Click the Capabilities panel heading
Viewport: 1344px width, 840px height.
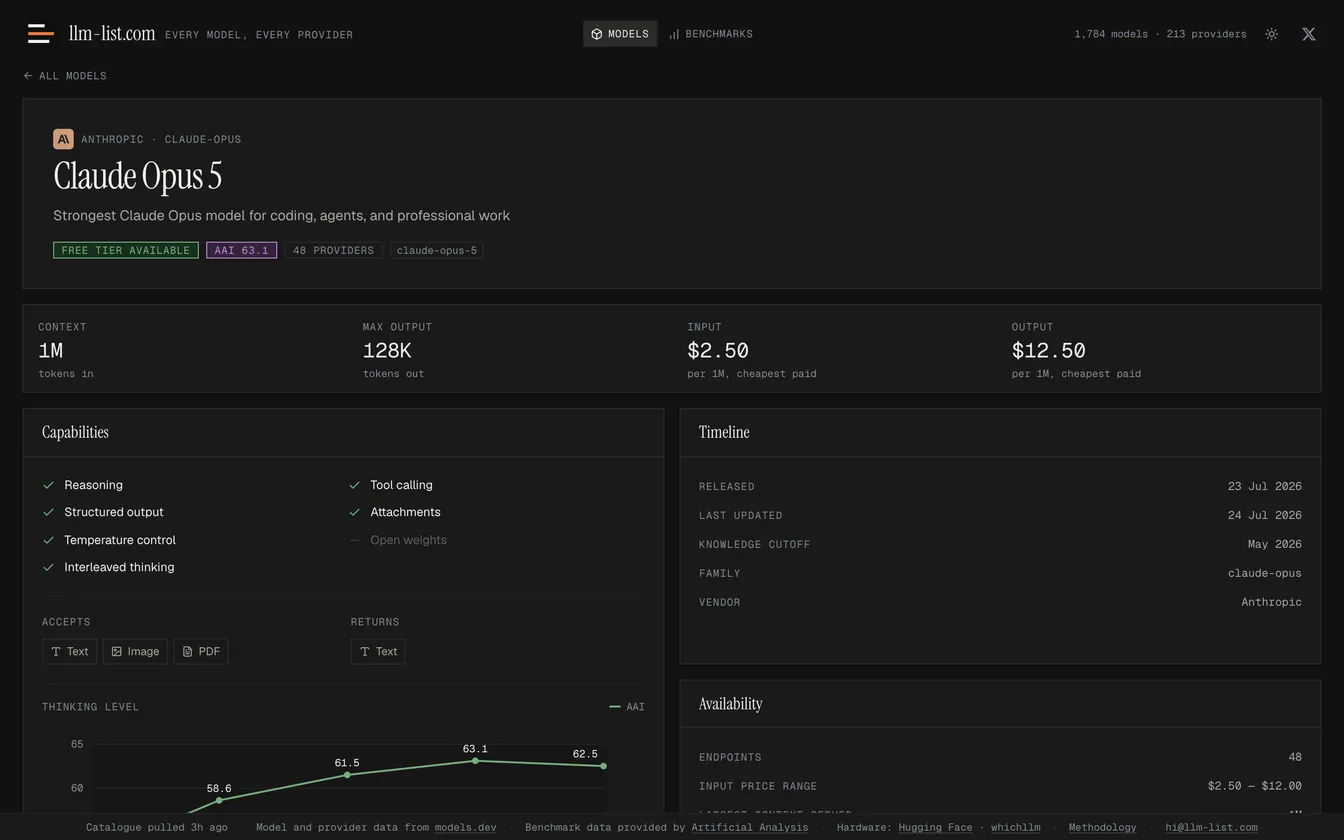(75, 433)
